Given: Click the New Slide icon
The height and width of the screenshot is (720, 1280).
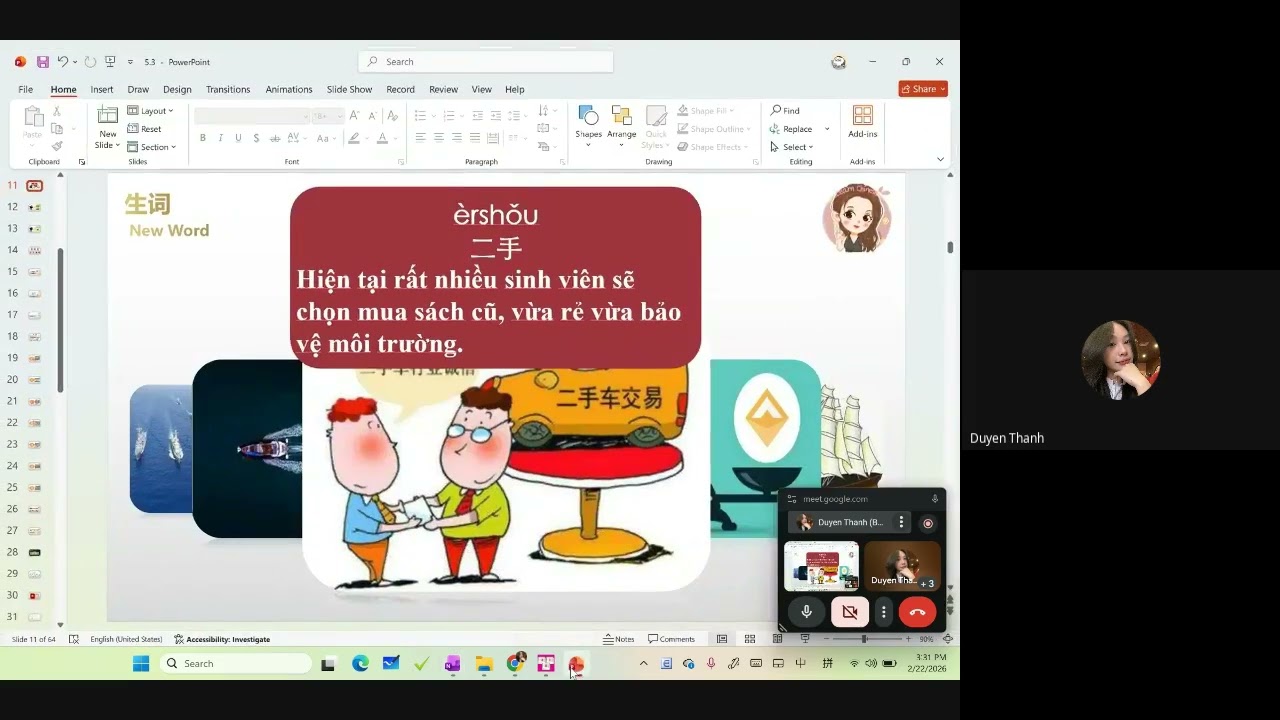Looking at the screenshot, I should (x=107, y=116).
